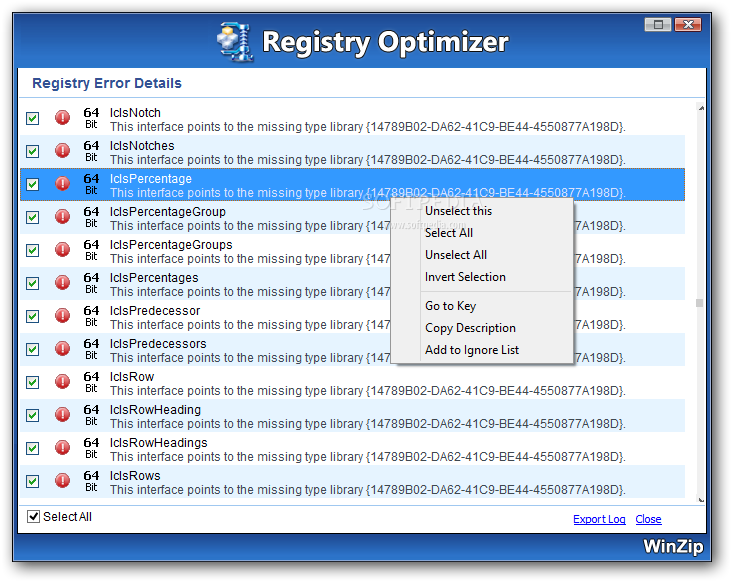Viewport: 732px width, 582px height.
Task: Click the maximize button in title bar
Action: click(658, 25)
